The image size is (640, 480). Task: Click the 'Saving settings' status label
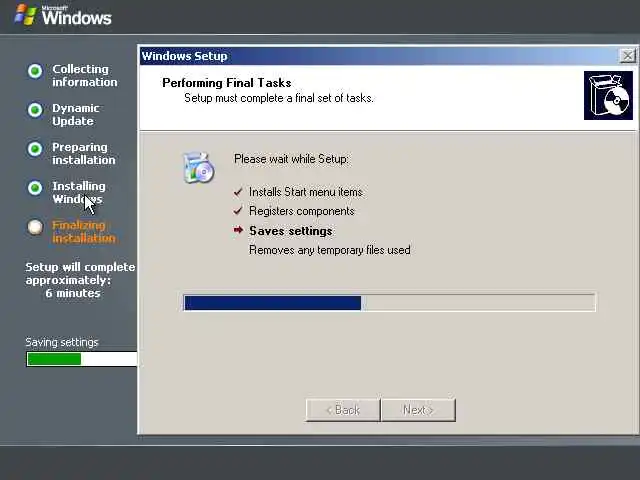[62, 342]
